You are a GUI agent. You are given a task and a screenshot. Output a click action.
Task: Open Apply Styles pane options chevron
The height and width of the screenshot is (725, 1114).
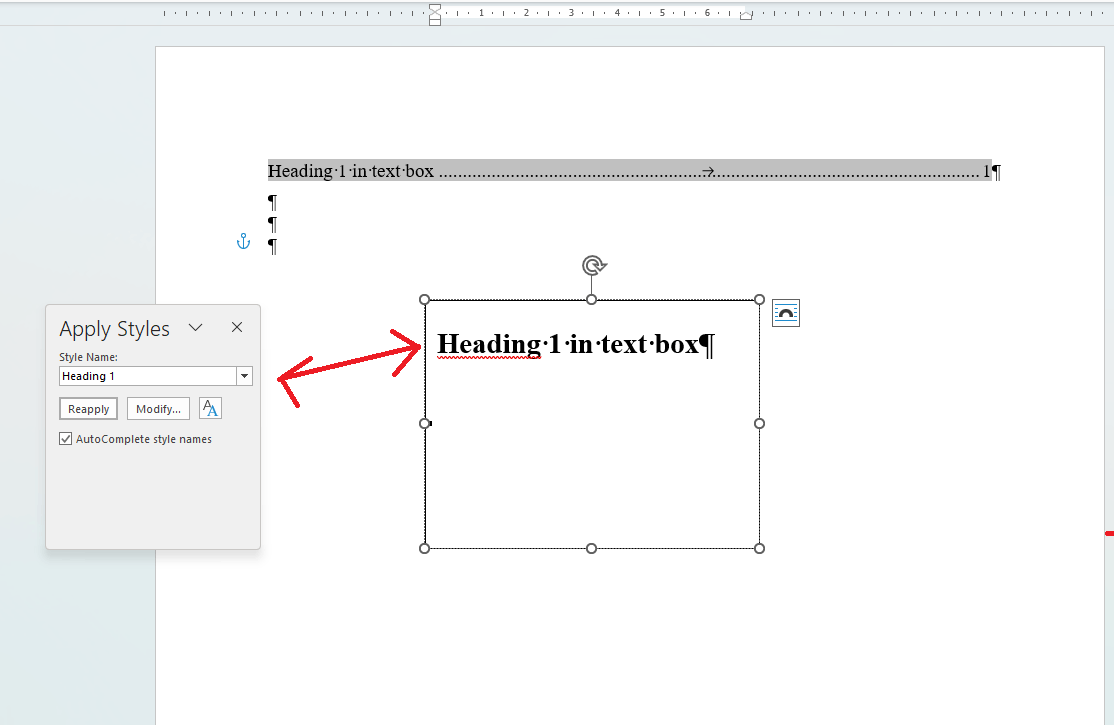195,328
